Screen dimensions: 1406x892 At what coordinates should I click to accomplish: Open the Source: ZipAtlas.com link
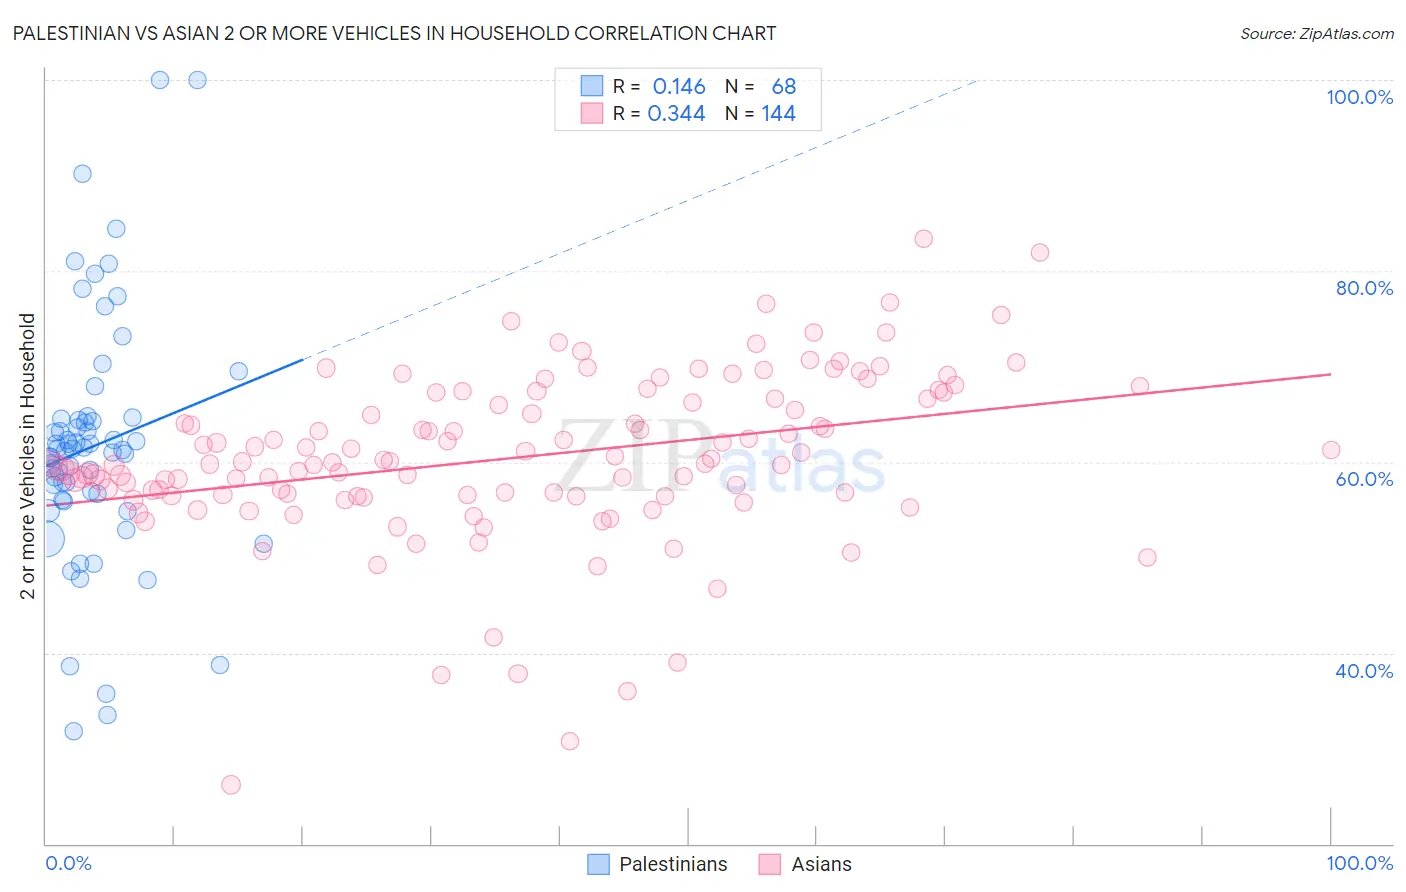pyautogui.click(x=1317, y=33)
